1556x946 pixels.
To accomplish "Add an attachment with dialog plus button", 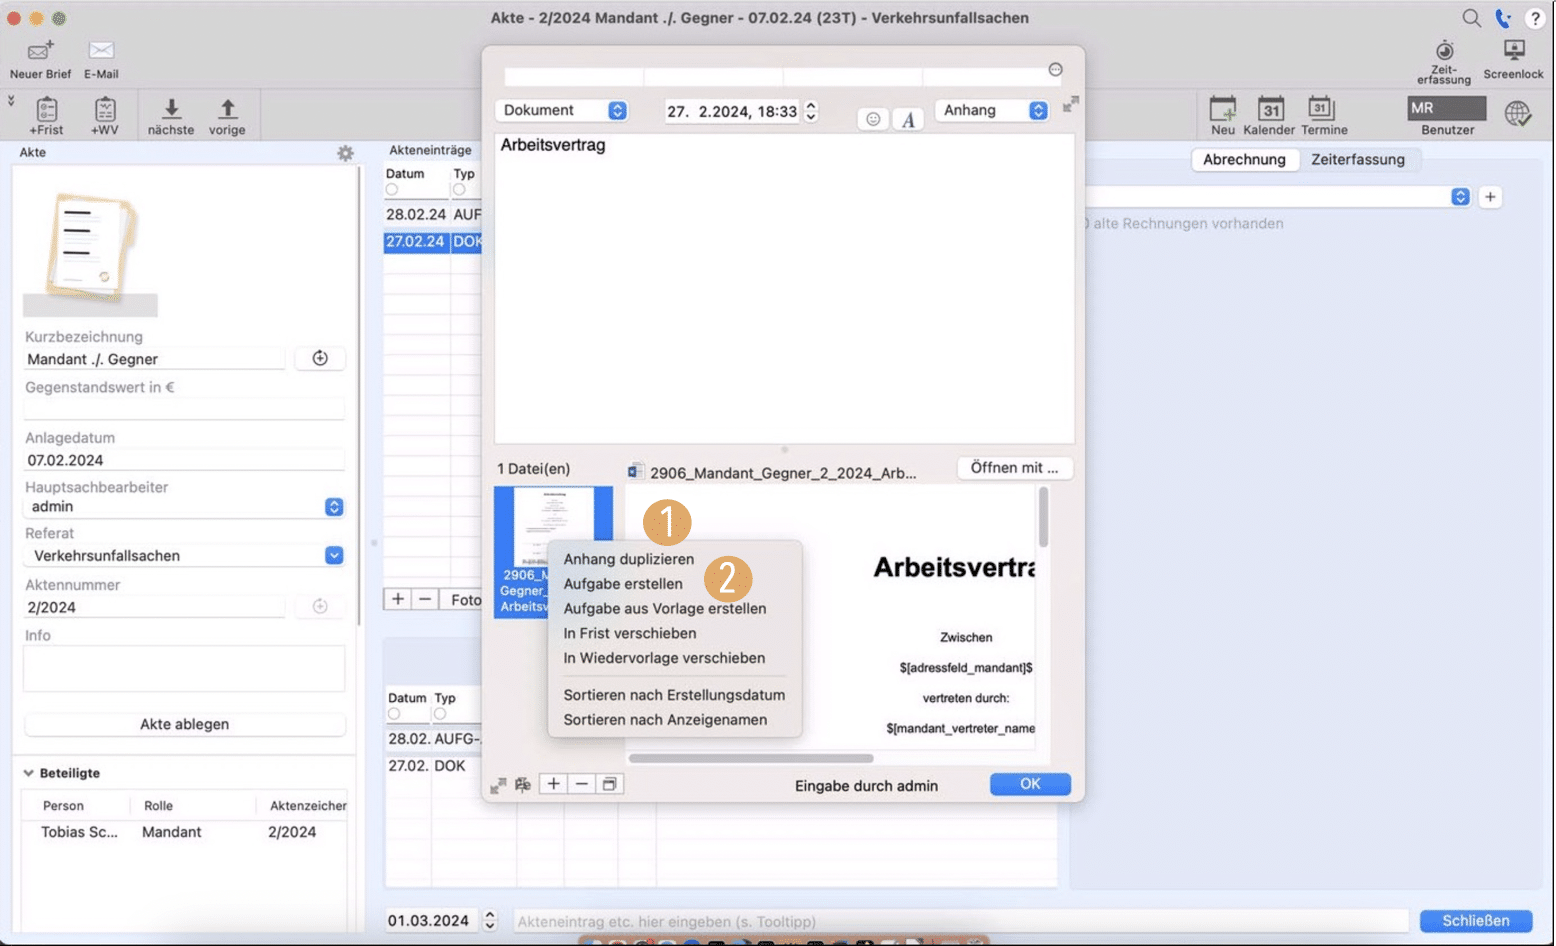I will click(553, 784).
